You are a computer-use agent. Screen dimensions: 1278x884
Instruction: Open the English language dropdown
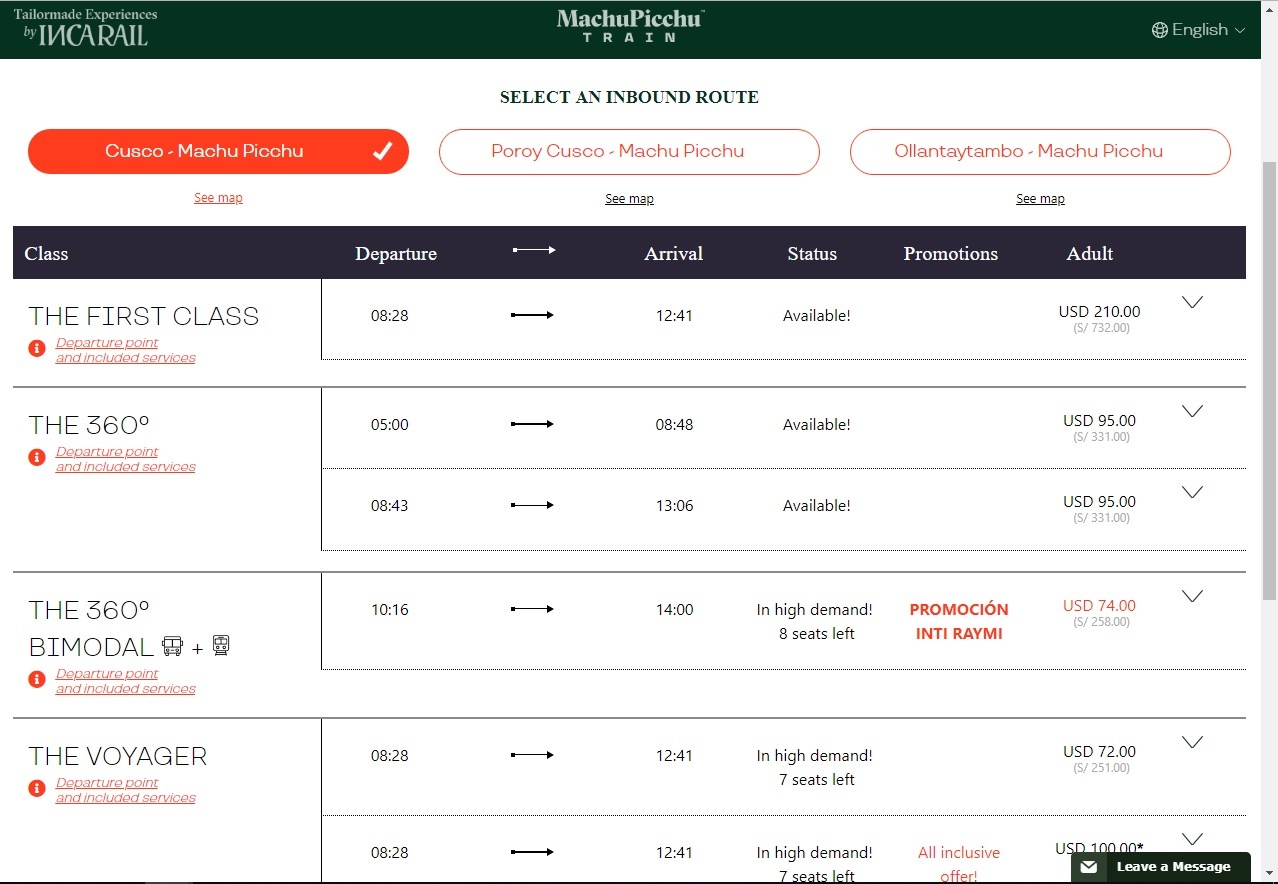(x=1199, y=30)
